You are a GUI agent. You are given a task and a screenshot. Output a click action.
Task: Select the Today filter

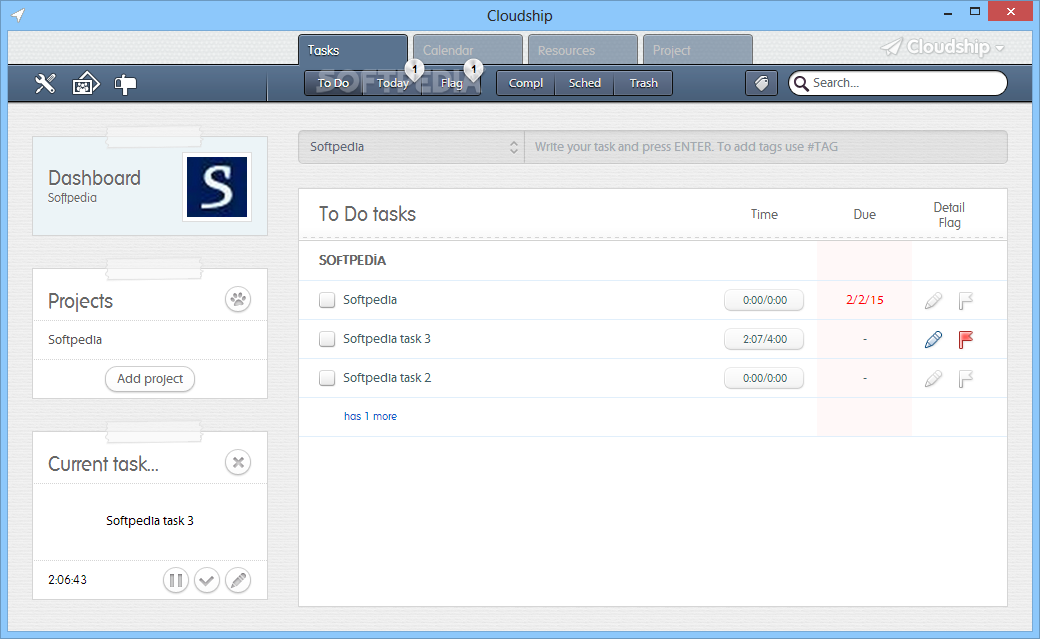click(x=392, y=83)
